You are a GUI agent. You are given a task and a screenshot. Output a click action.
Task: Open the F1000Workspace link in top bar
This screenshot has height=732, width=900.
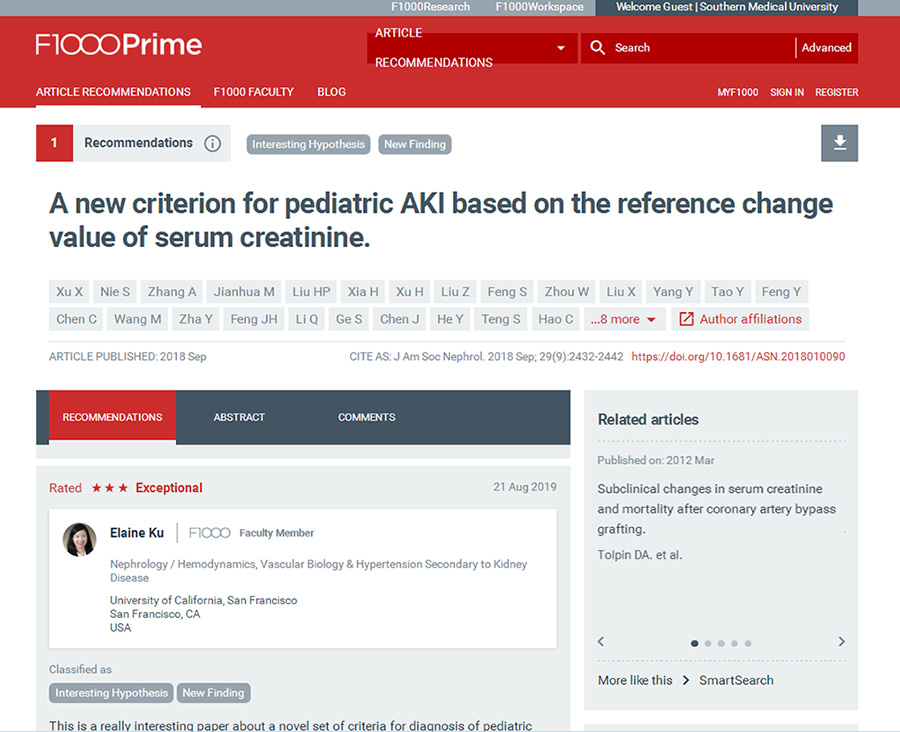[540, 7]
